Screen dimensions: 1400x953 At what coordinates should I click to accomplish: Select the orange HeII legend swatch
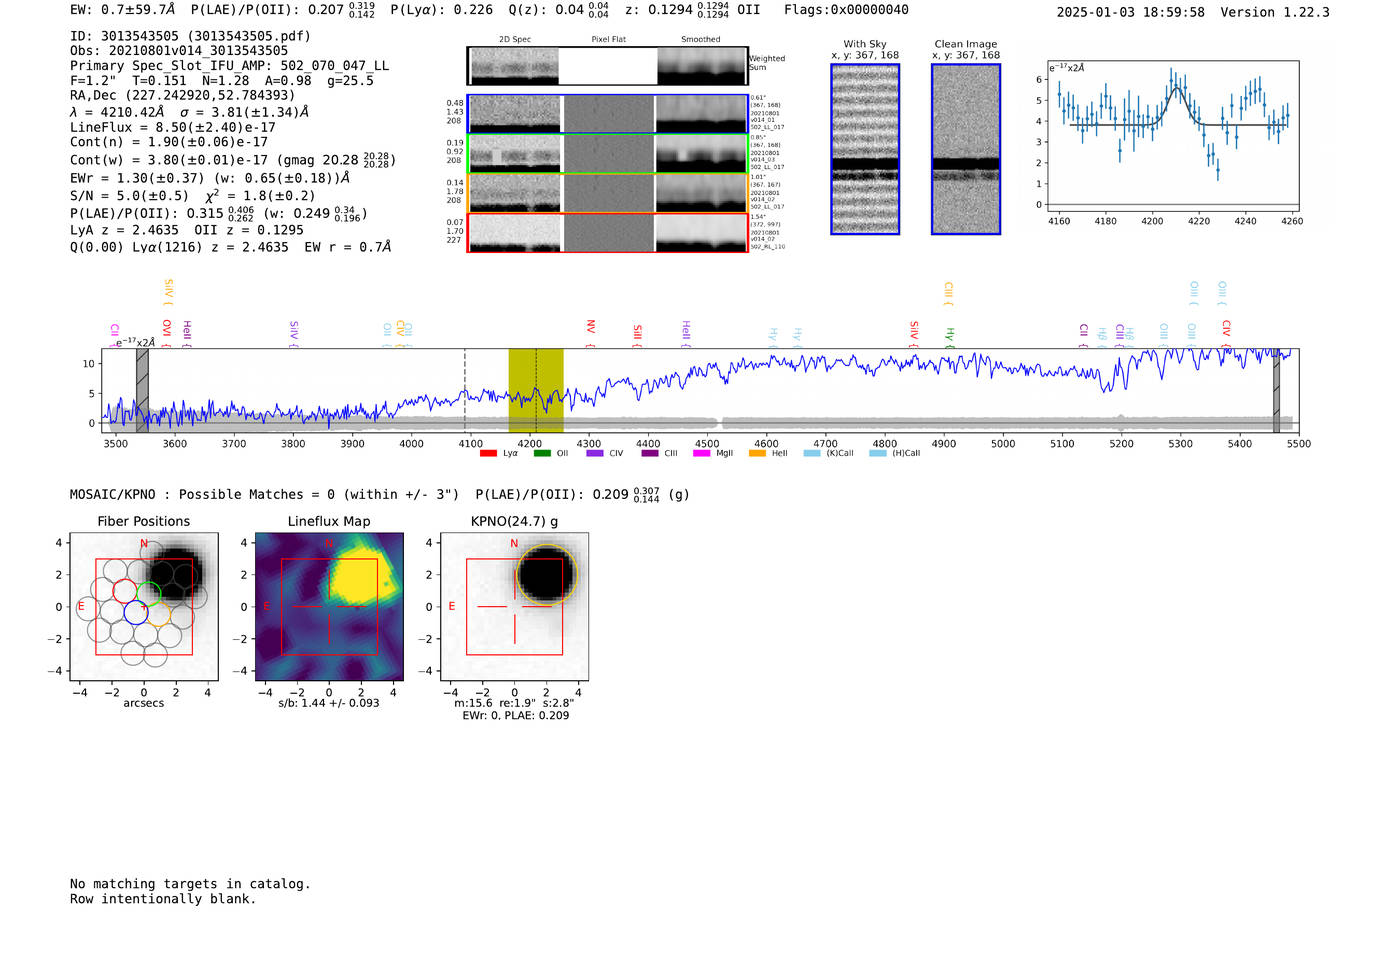pyautogui.click(x=757, y=454)
